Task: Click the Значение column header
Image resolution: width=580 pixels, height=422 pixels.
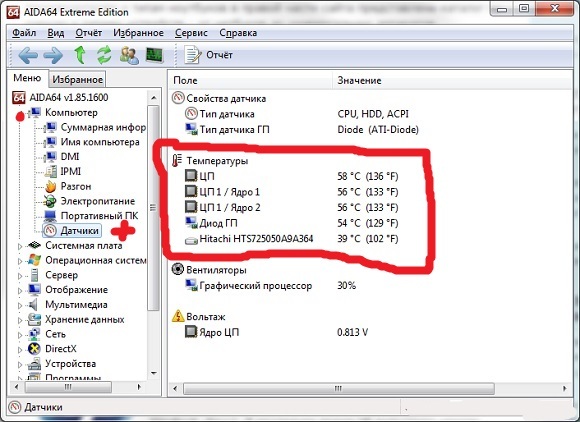Action: [x=453, y=80]
